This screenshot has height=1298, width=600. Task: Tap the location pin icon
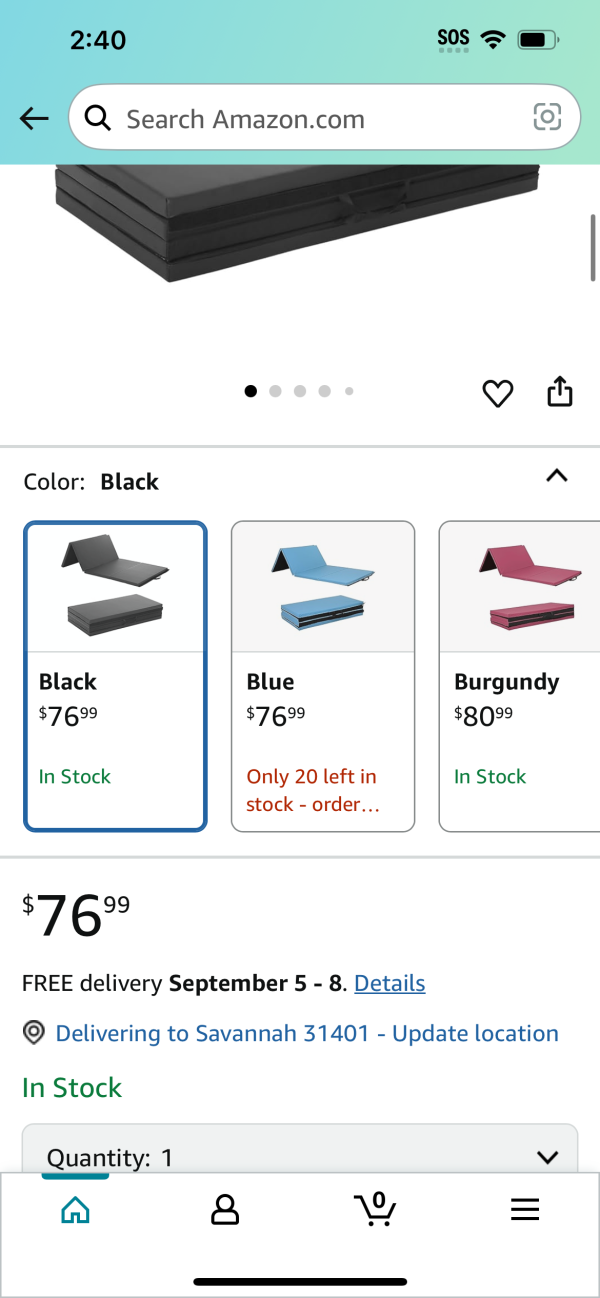click(34, 1034)
